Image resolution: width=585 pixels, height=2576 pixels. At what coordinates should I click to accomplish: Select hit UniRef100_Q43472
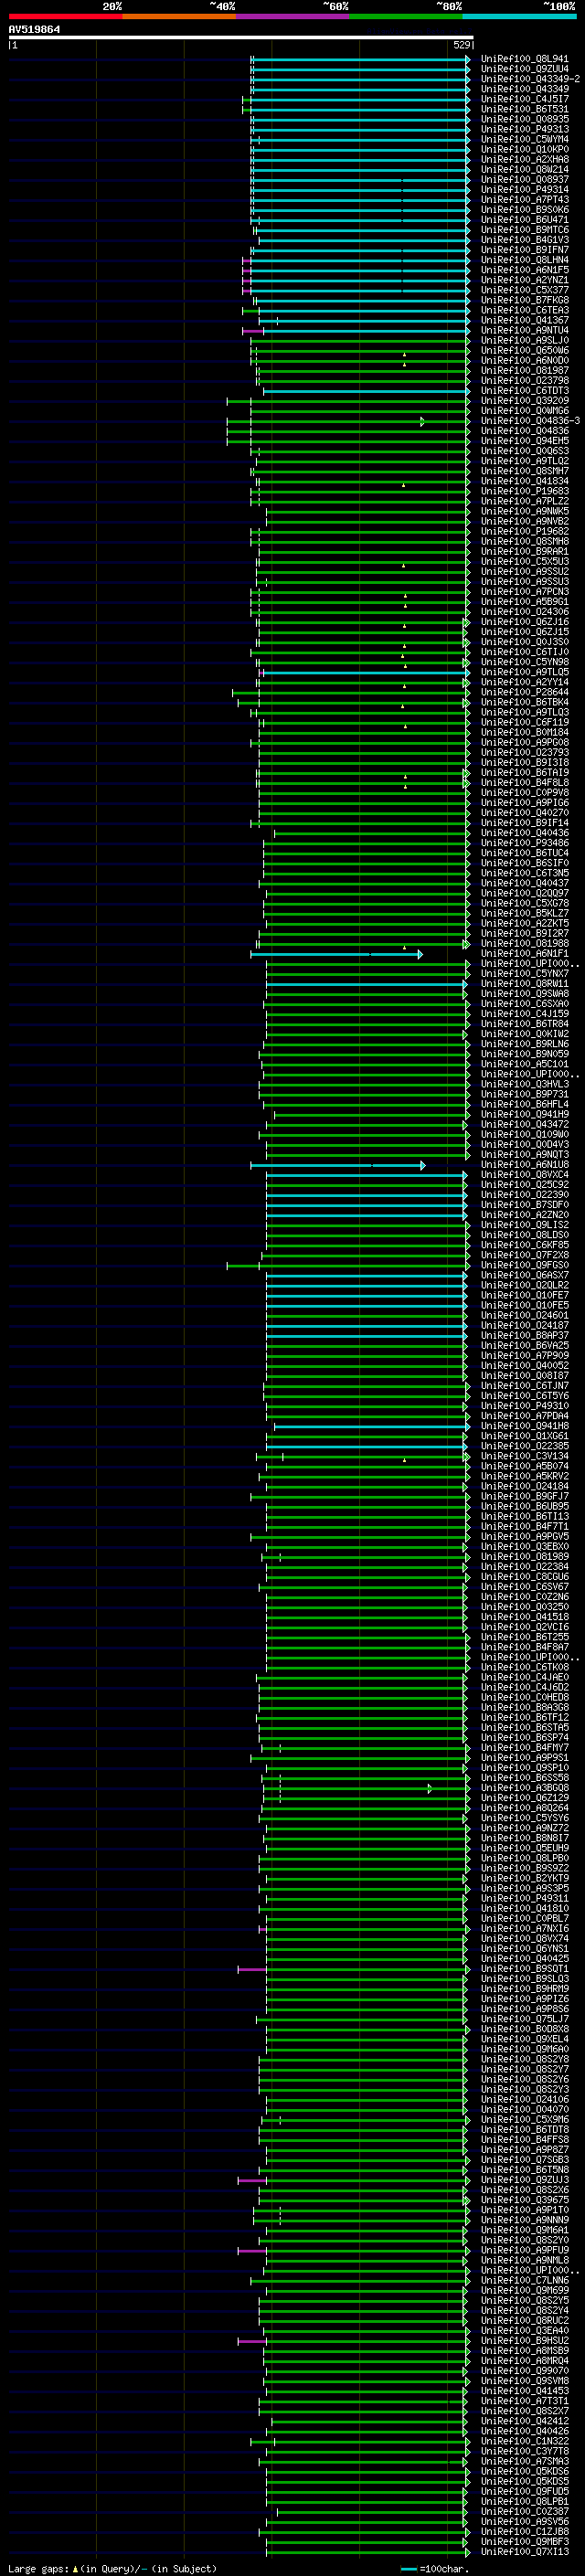pos(525,1124)
